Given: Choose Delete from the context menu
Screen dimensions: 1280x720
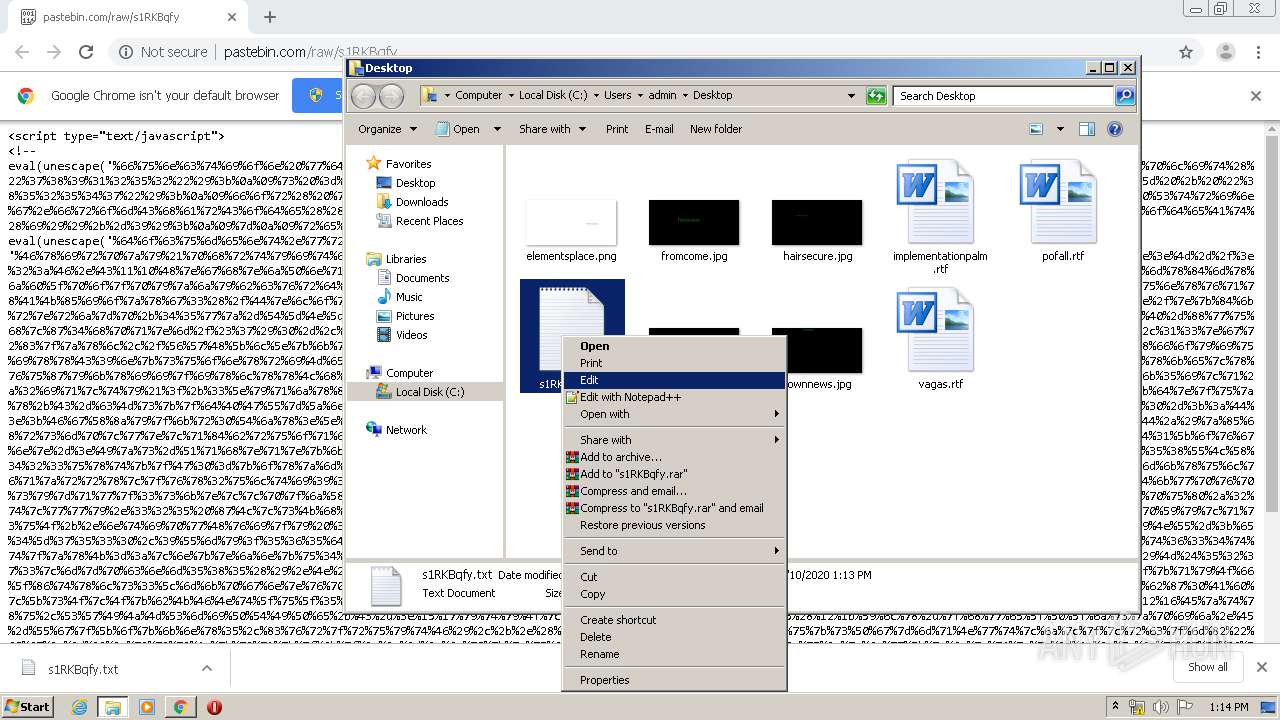Looking at the screenshot, I should pos(674,637).
